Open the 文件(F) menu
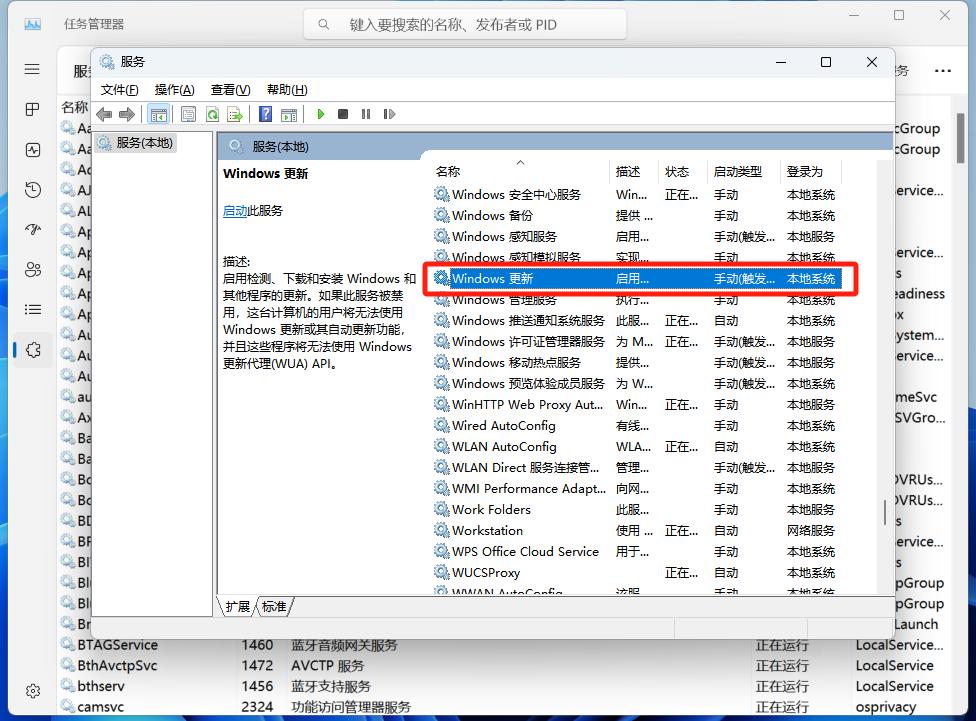Image resolution: width=976 pixels, height=721 pixels. [x=119, y=90]
